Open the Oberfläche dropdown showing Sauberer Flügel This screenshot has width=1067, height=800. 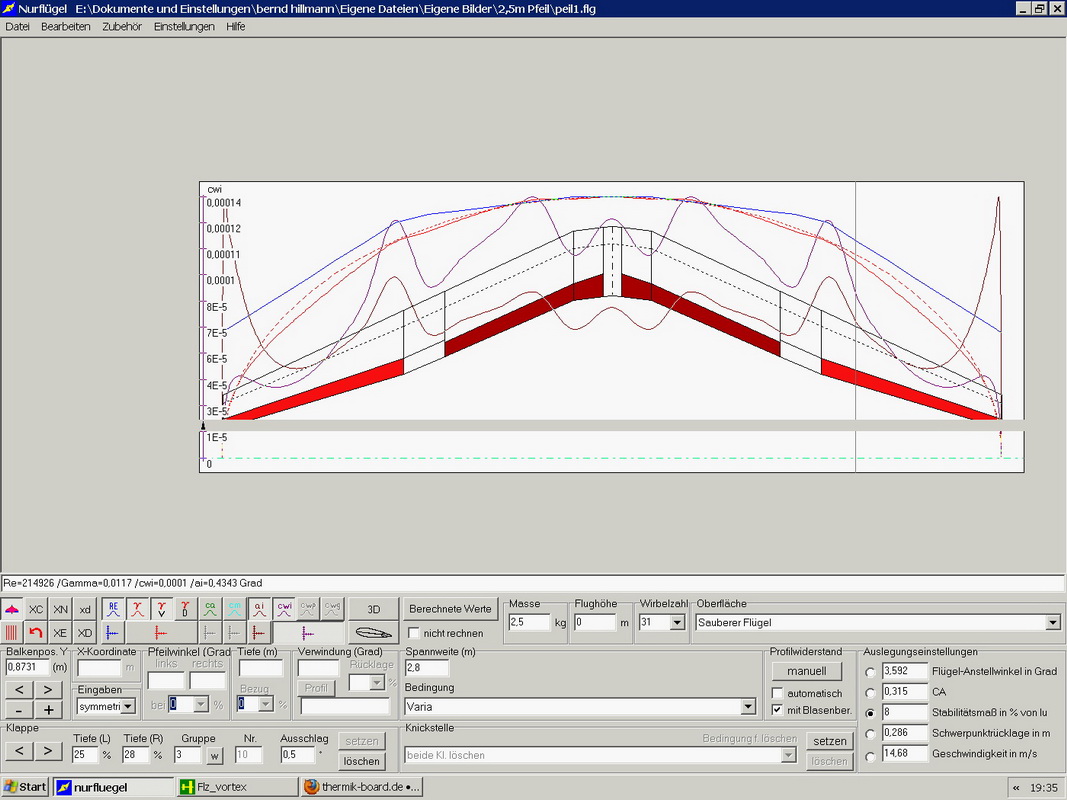click(x=1051, y=622)
